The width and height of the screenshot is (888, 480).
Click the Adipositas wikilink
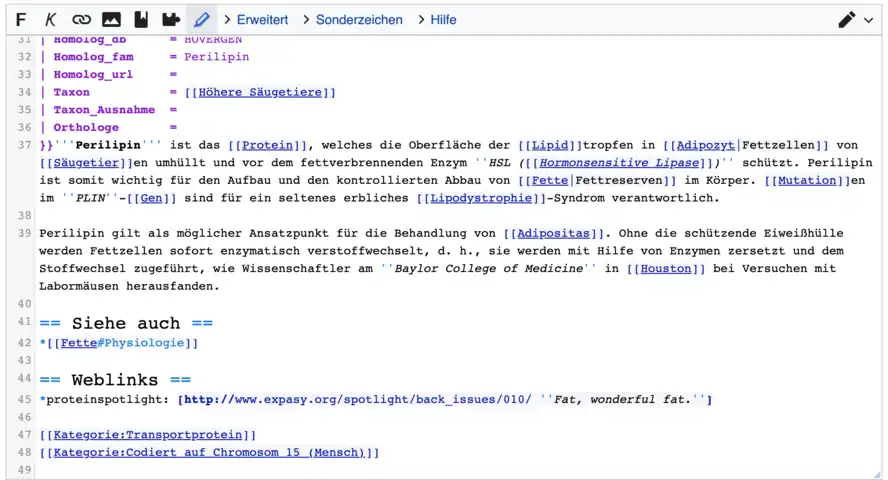553,233
